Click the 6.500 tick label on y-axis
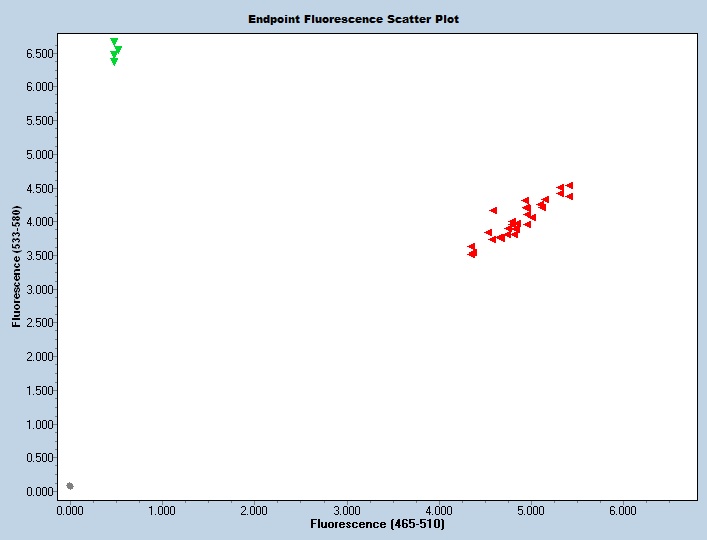Screen dimensions: 707x540 [38, 53]
